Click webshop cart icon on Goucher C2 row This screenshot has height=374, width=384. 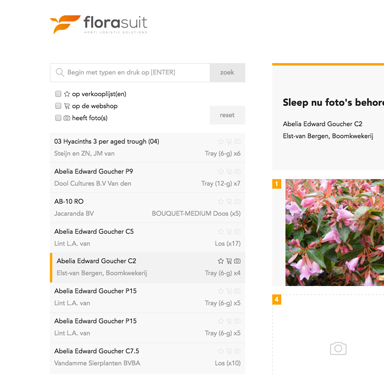(x=229, y=261)
